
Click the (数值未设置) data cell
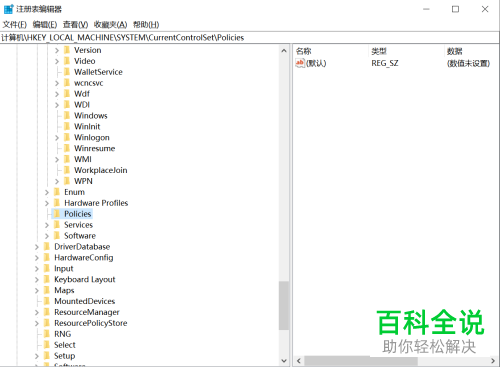468,63
